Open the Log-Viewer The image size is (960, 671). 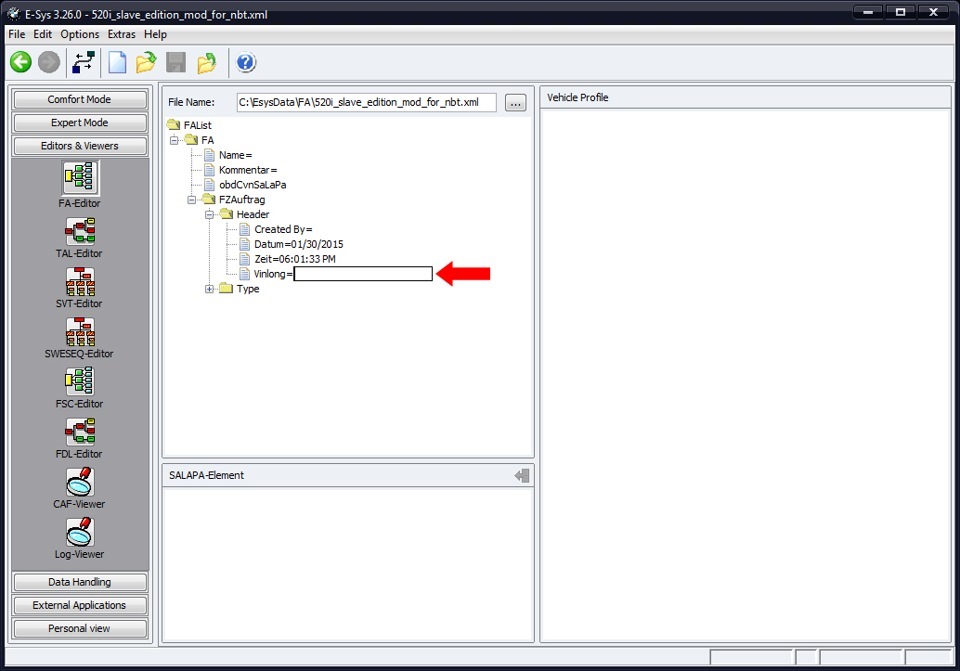pyautogui.click(x=80, y=532)
